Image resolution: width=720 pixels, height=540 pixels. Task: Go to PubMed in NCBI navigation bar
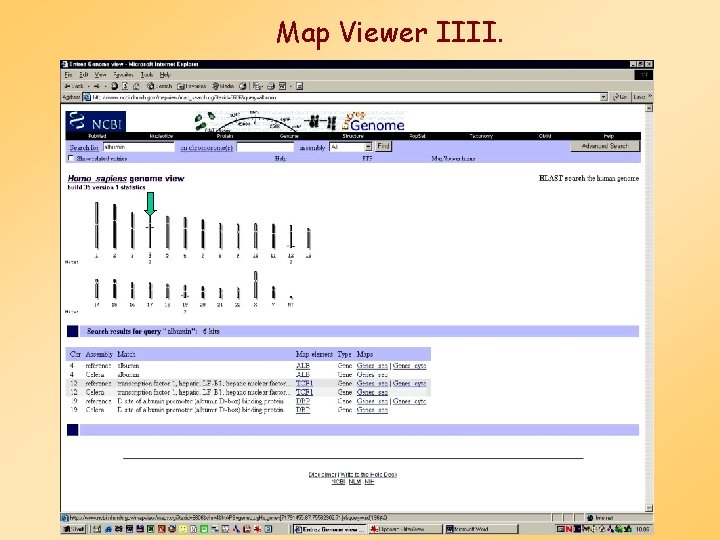[97, 136]
